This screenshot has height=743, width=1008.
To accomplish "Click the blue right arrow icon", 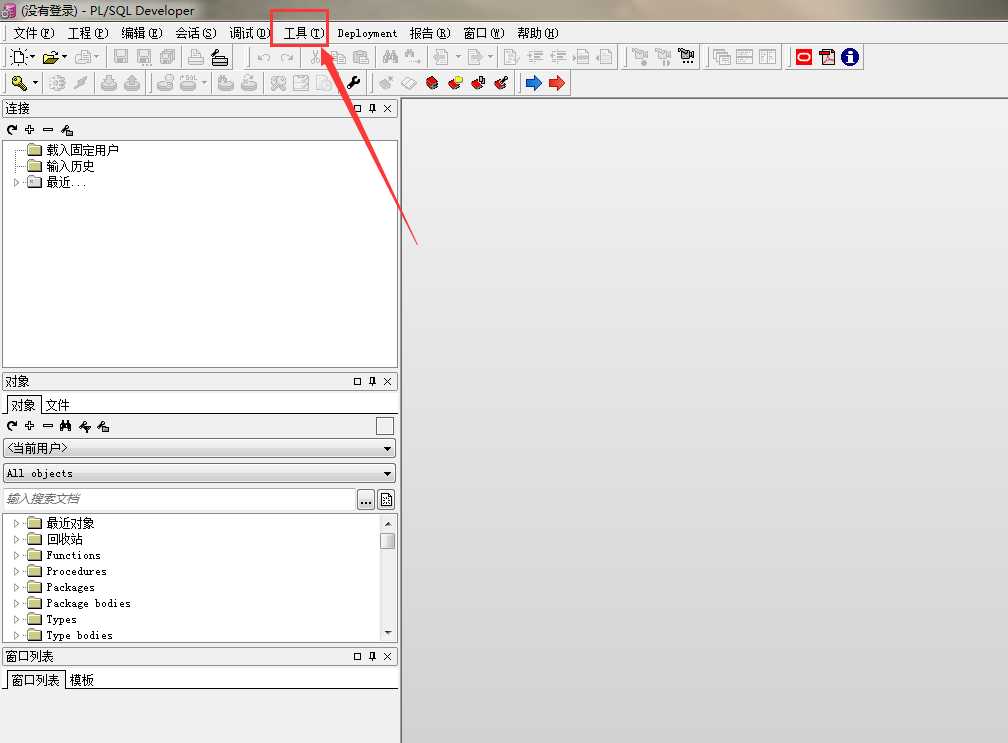I will coord(534,83).
